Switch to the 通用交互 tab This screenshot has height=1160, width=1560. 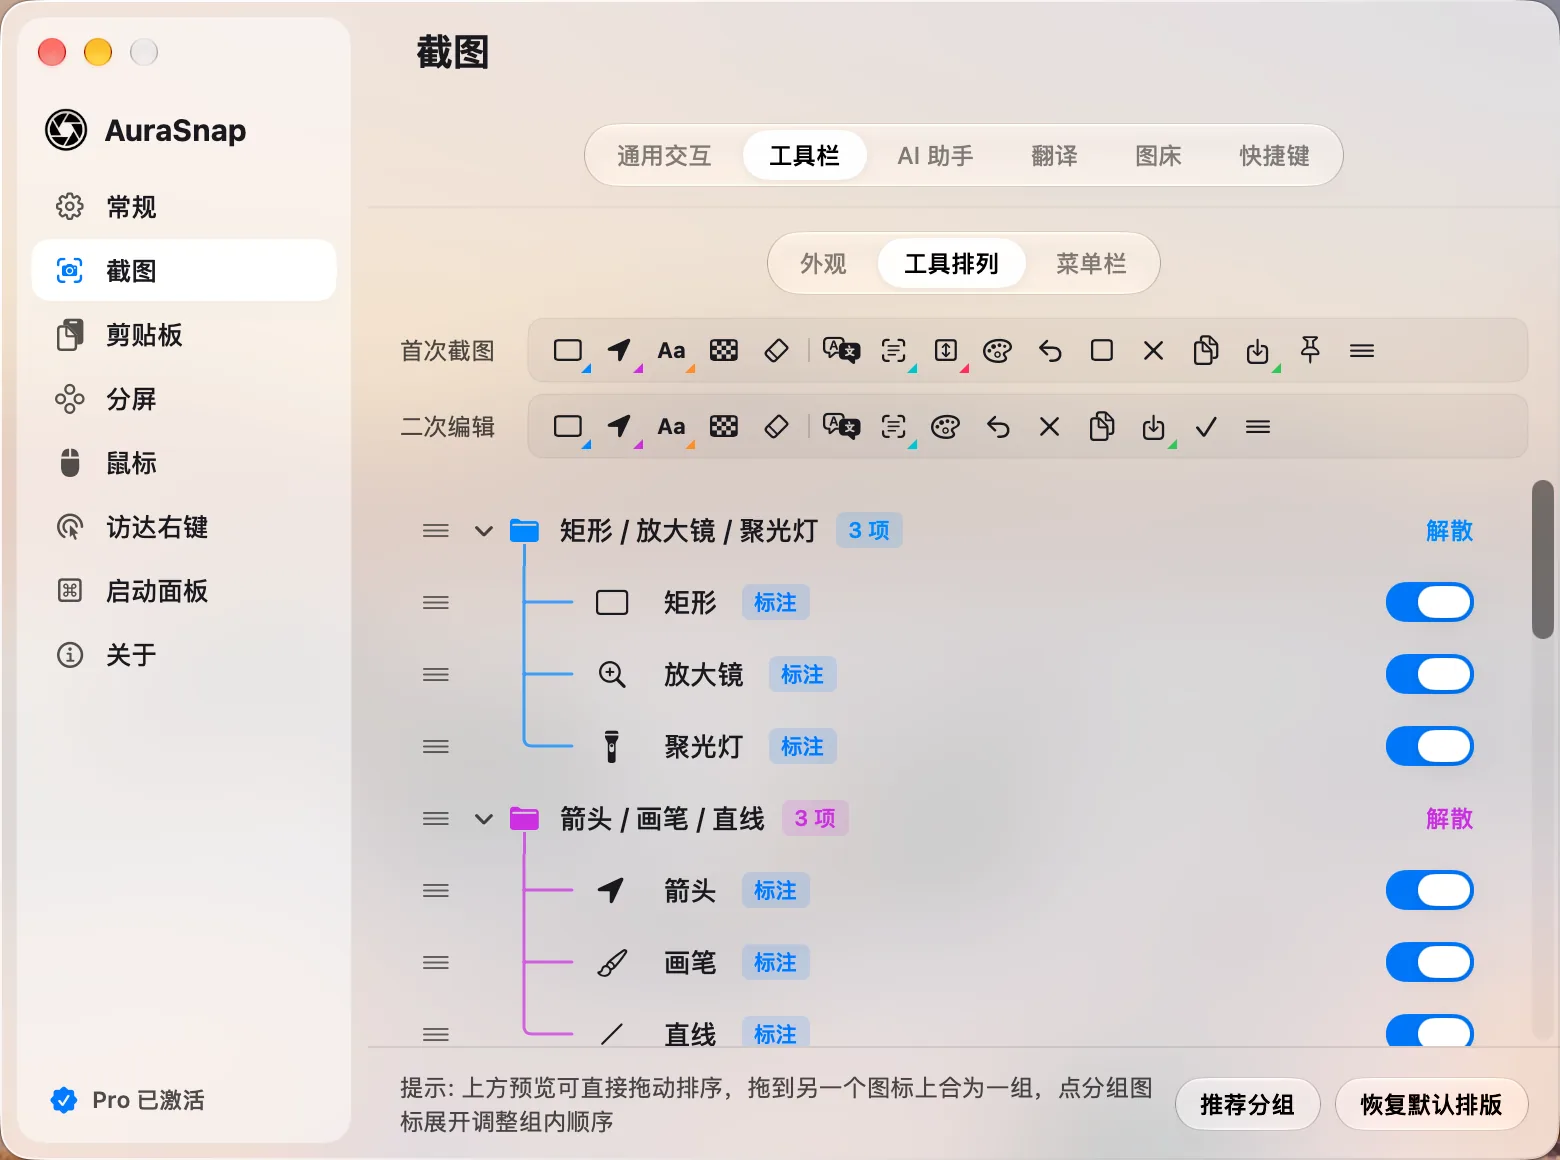[x=664, y=156]
